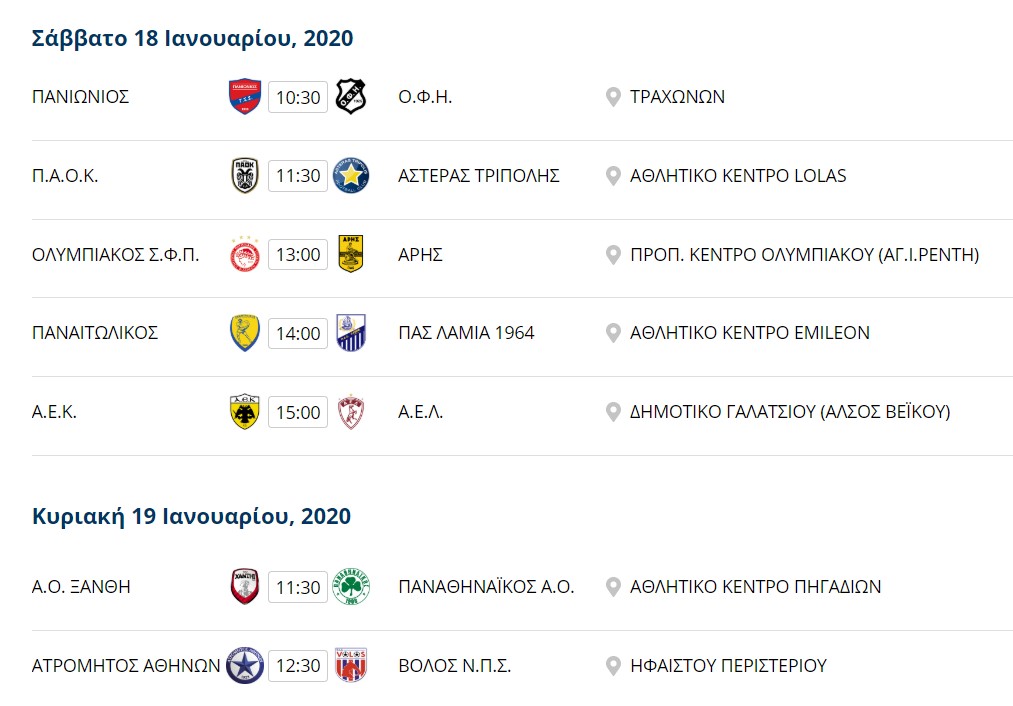Click the ΠΑΣ ΛΑΜΙΑ 1964 team name

click(466, 333)
